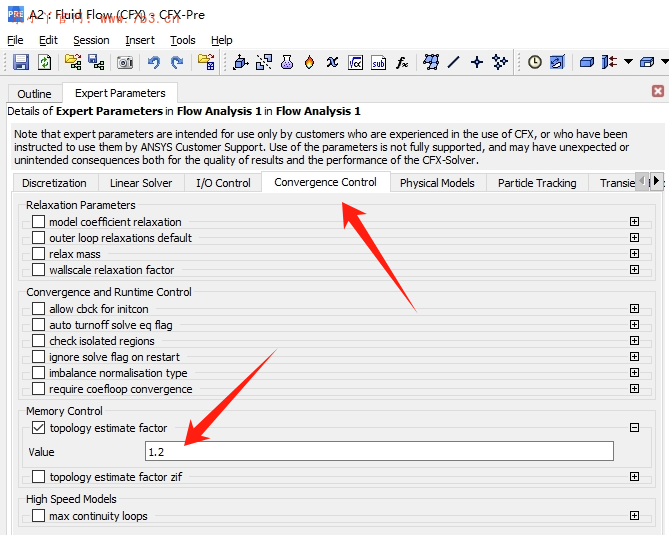669x535 pixels.
Task: Open the Physical Models tab
Action: tap(437, 183)
